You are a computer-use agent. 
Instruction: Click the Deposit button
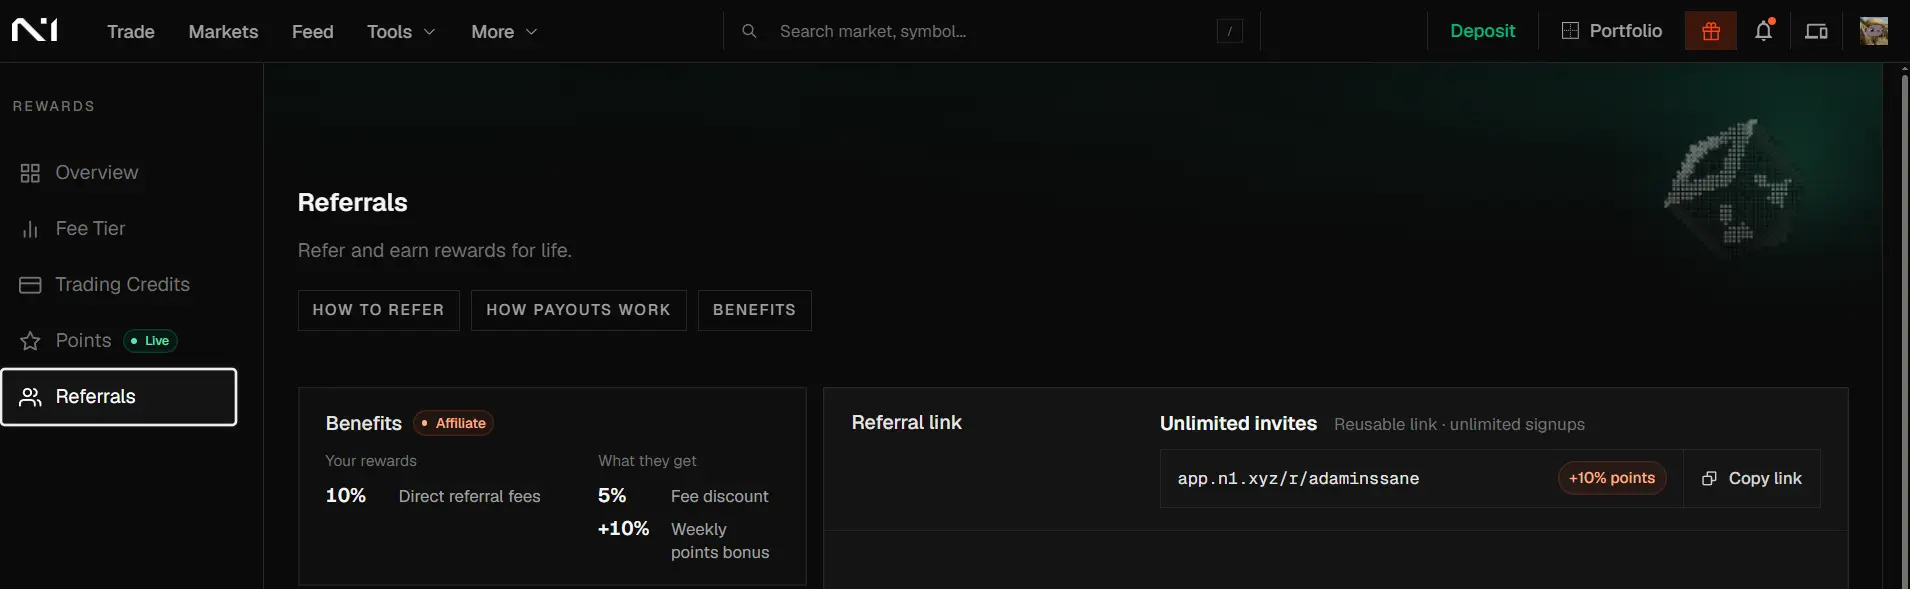click(x=1482, y=31)
